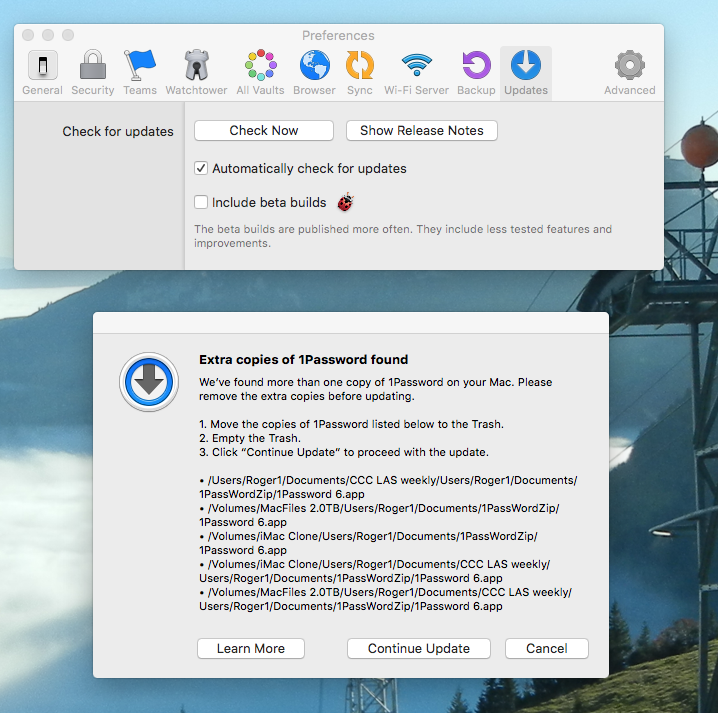This screenshot has height=713, width=718.
Task: Click path '/Volumes/MacFiles 2.0TB/.../CCC LAS weekly/'
Action: coord(386,599)
